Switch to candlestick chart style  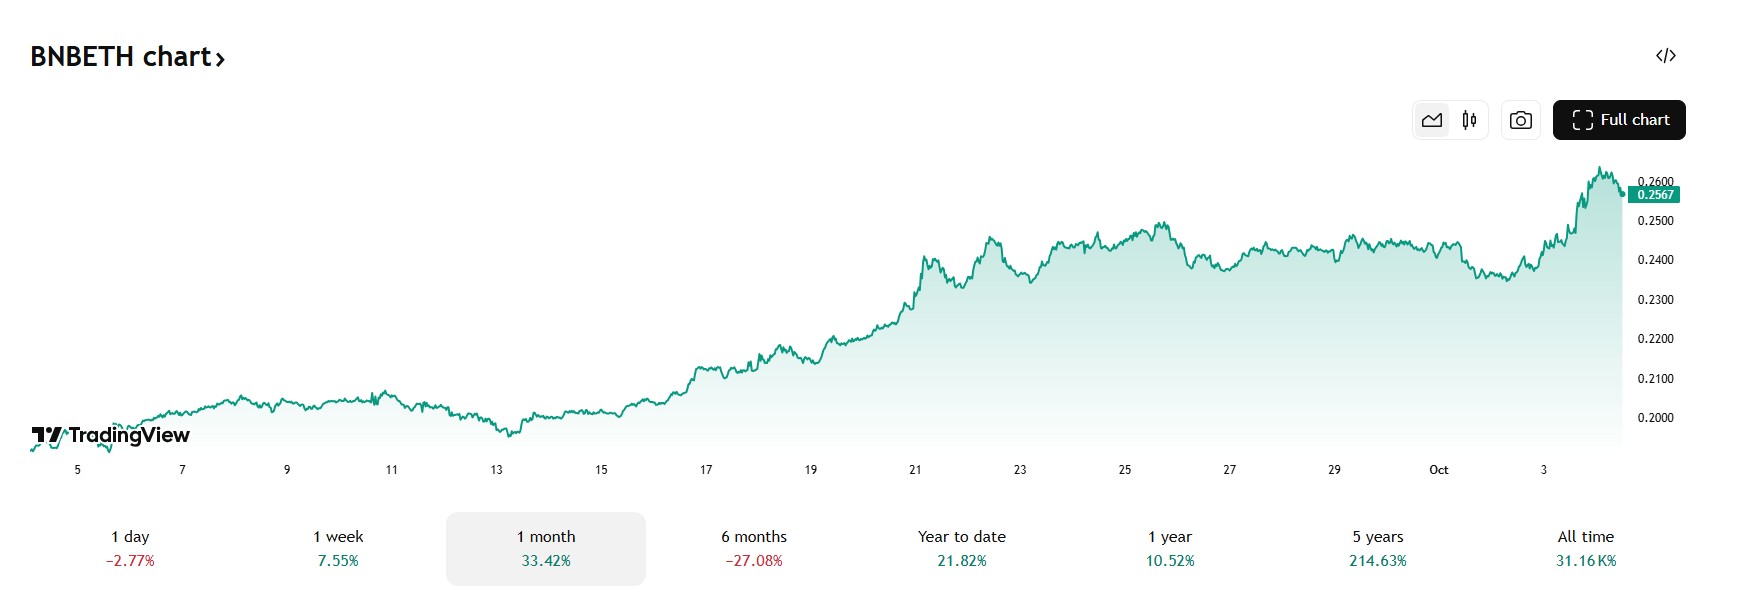[1469, 120]
